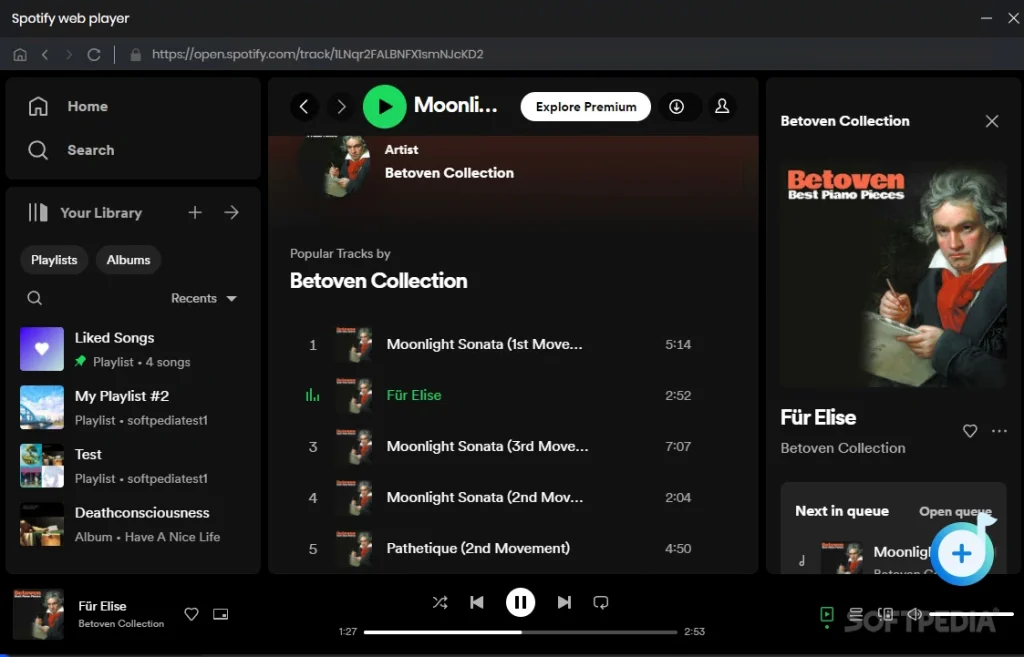1024x657 pixels.
Task: Navigate back with the left arrow
Action: (x=305, y=106)
